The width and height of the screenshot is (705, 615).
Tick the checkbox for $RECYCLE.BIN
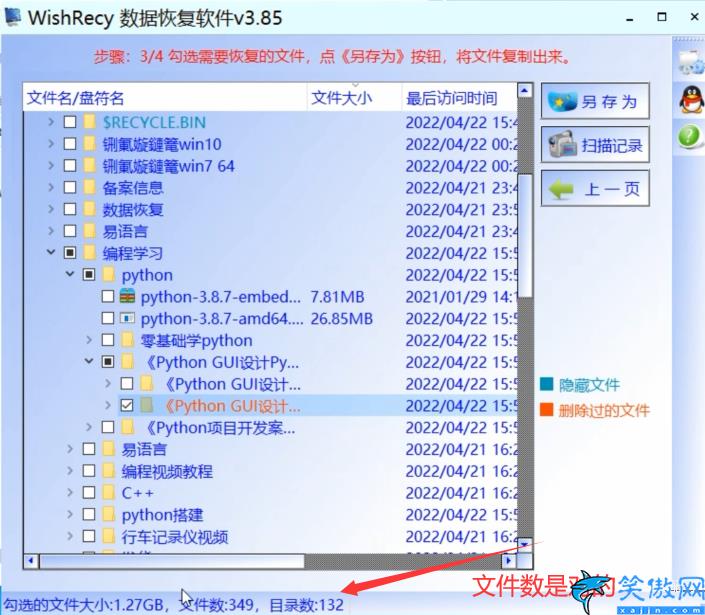[x=70, y=122]
